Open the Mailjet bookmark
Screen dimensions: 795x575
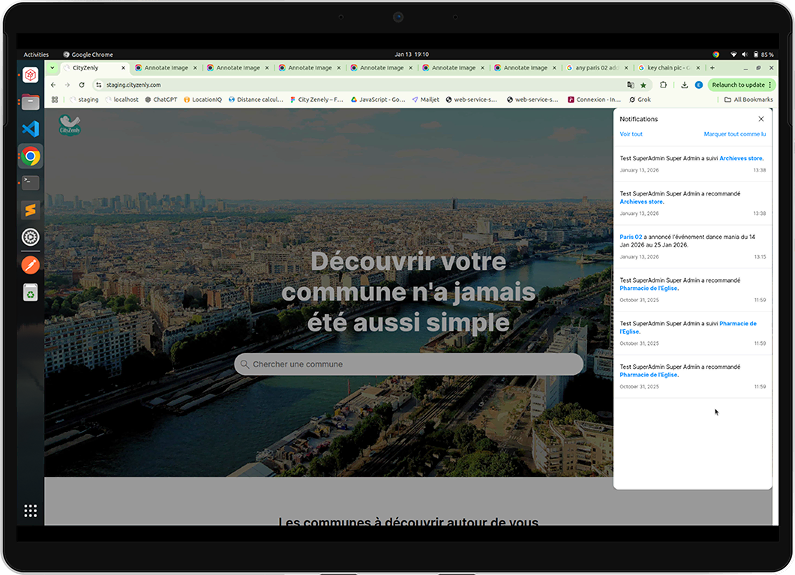[x=426, y=100]
